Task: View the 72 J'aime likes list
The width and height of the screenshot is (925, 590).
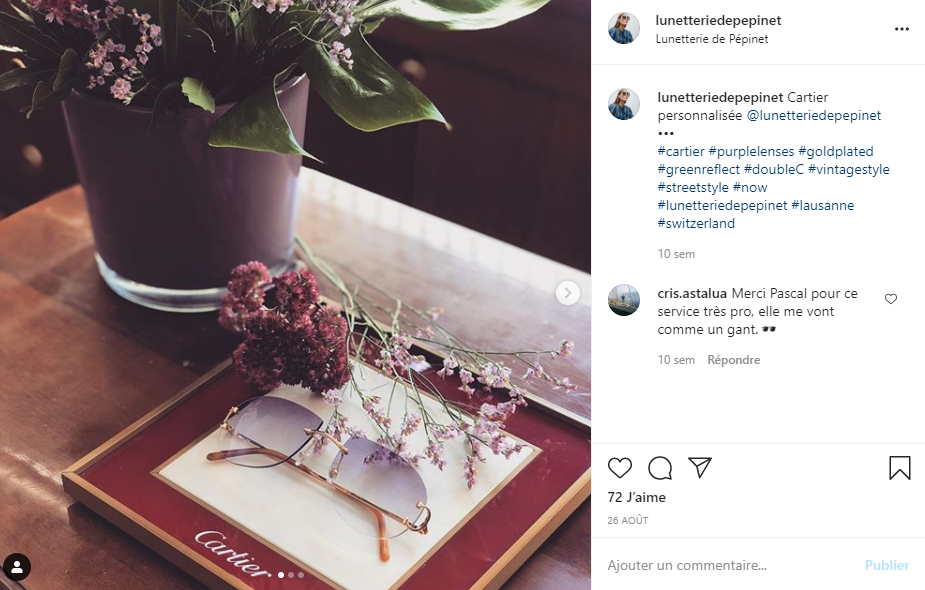Action: 637,497
